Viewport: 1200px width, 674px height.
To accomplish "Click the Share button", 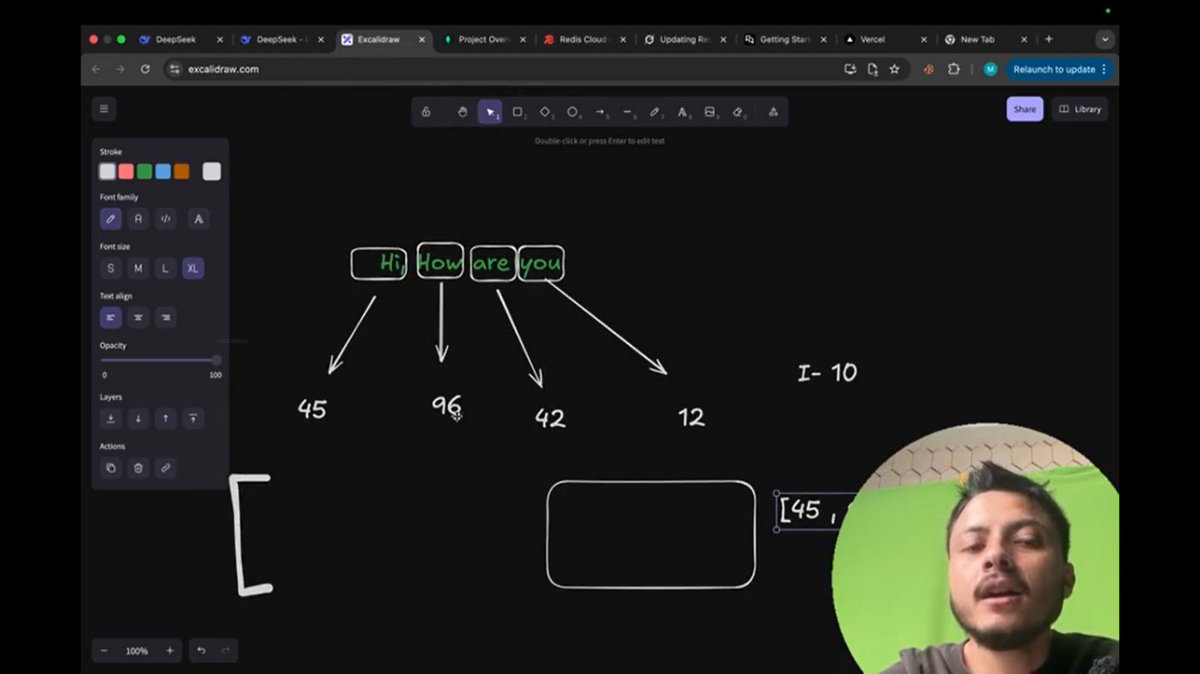I will (x=1025, y=109).
